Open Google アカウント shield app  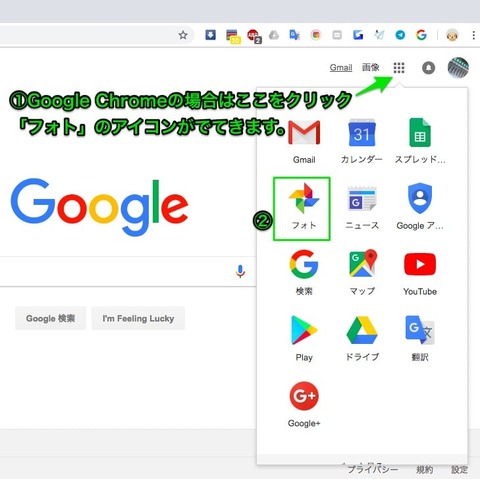pos(420,207)
